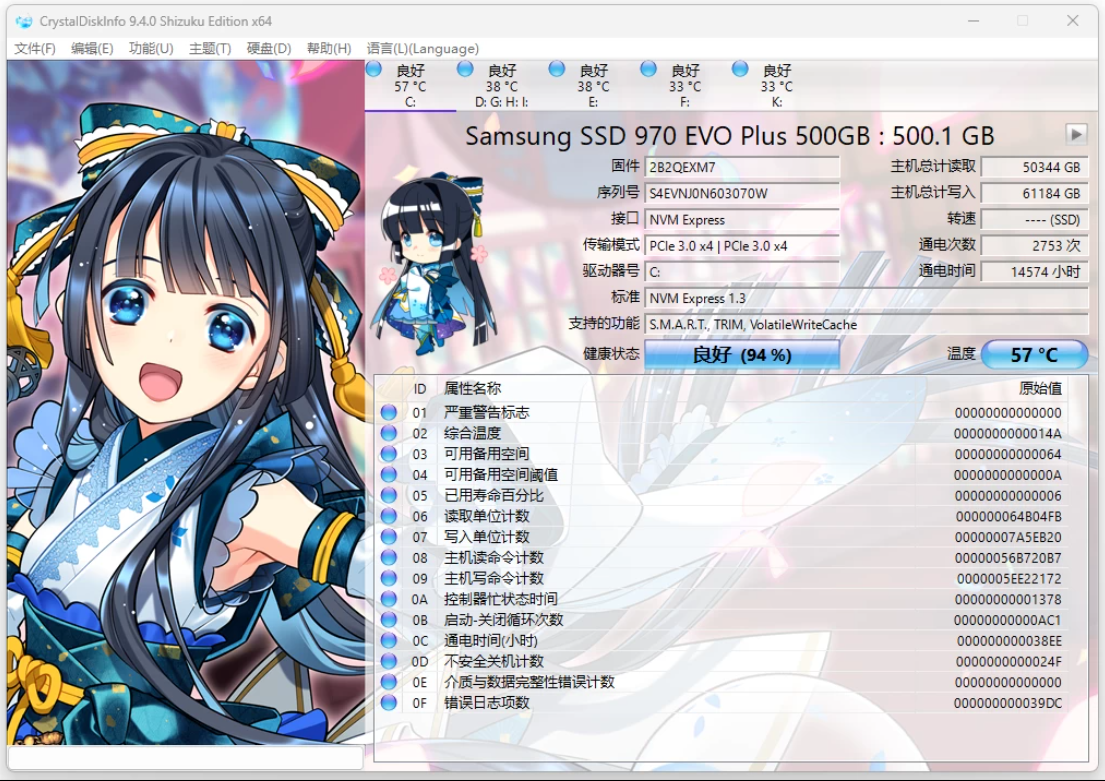Click status orb of attribute 0A 控制器忙状态时间
The height and width of the screenshot is (781, 1105).
point(388,599)
